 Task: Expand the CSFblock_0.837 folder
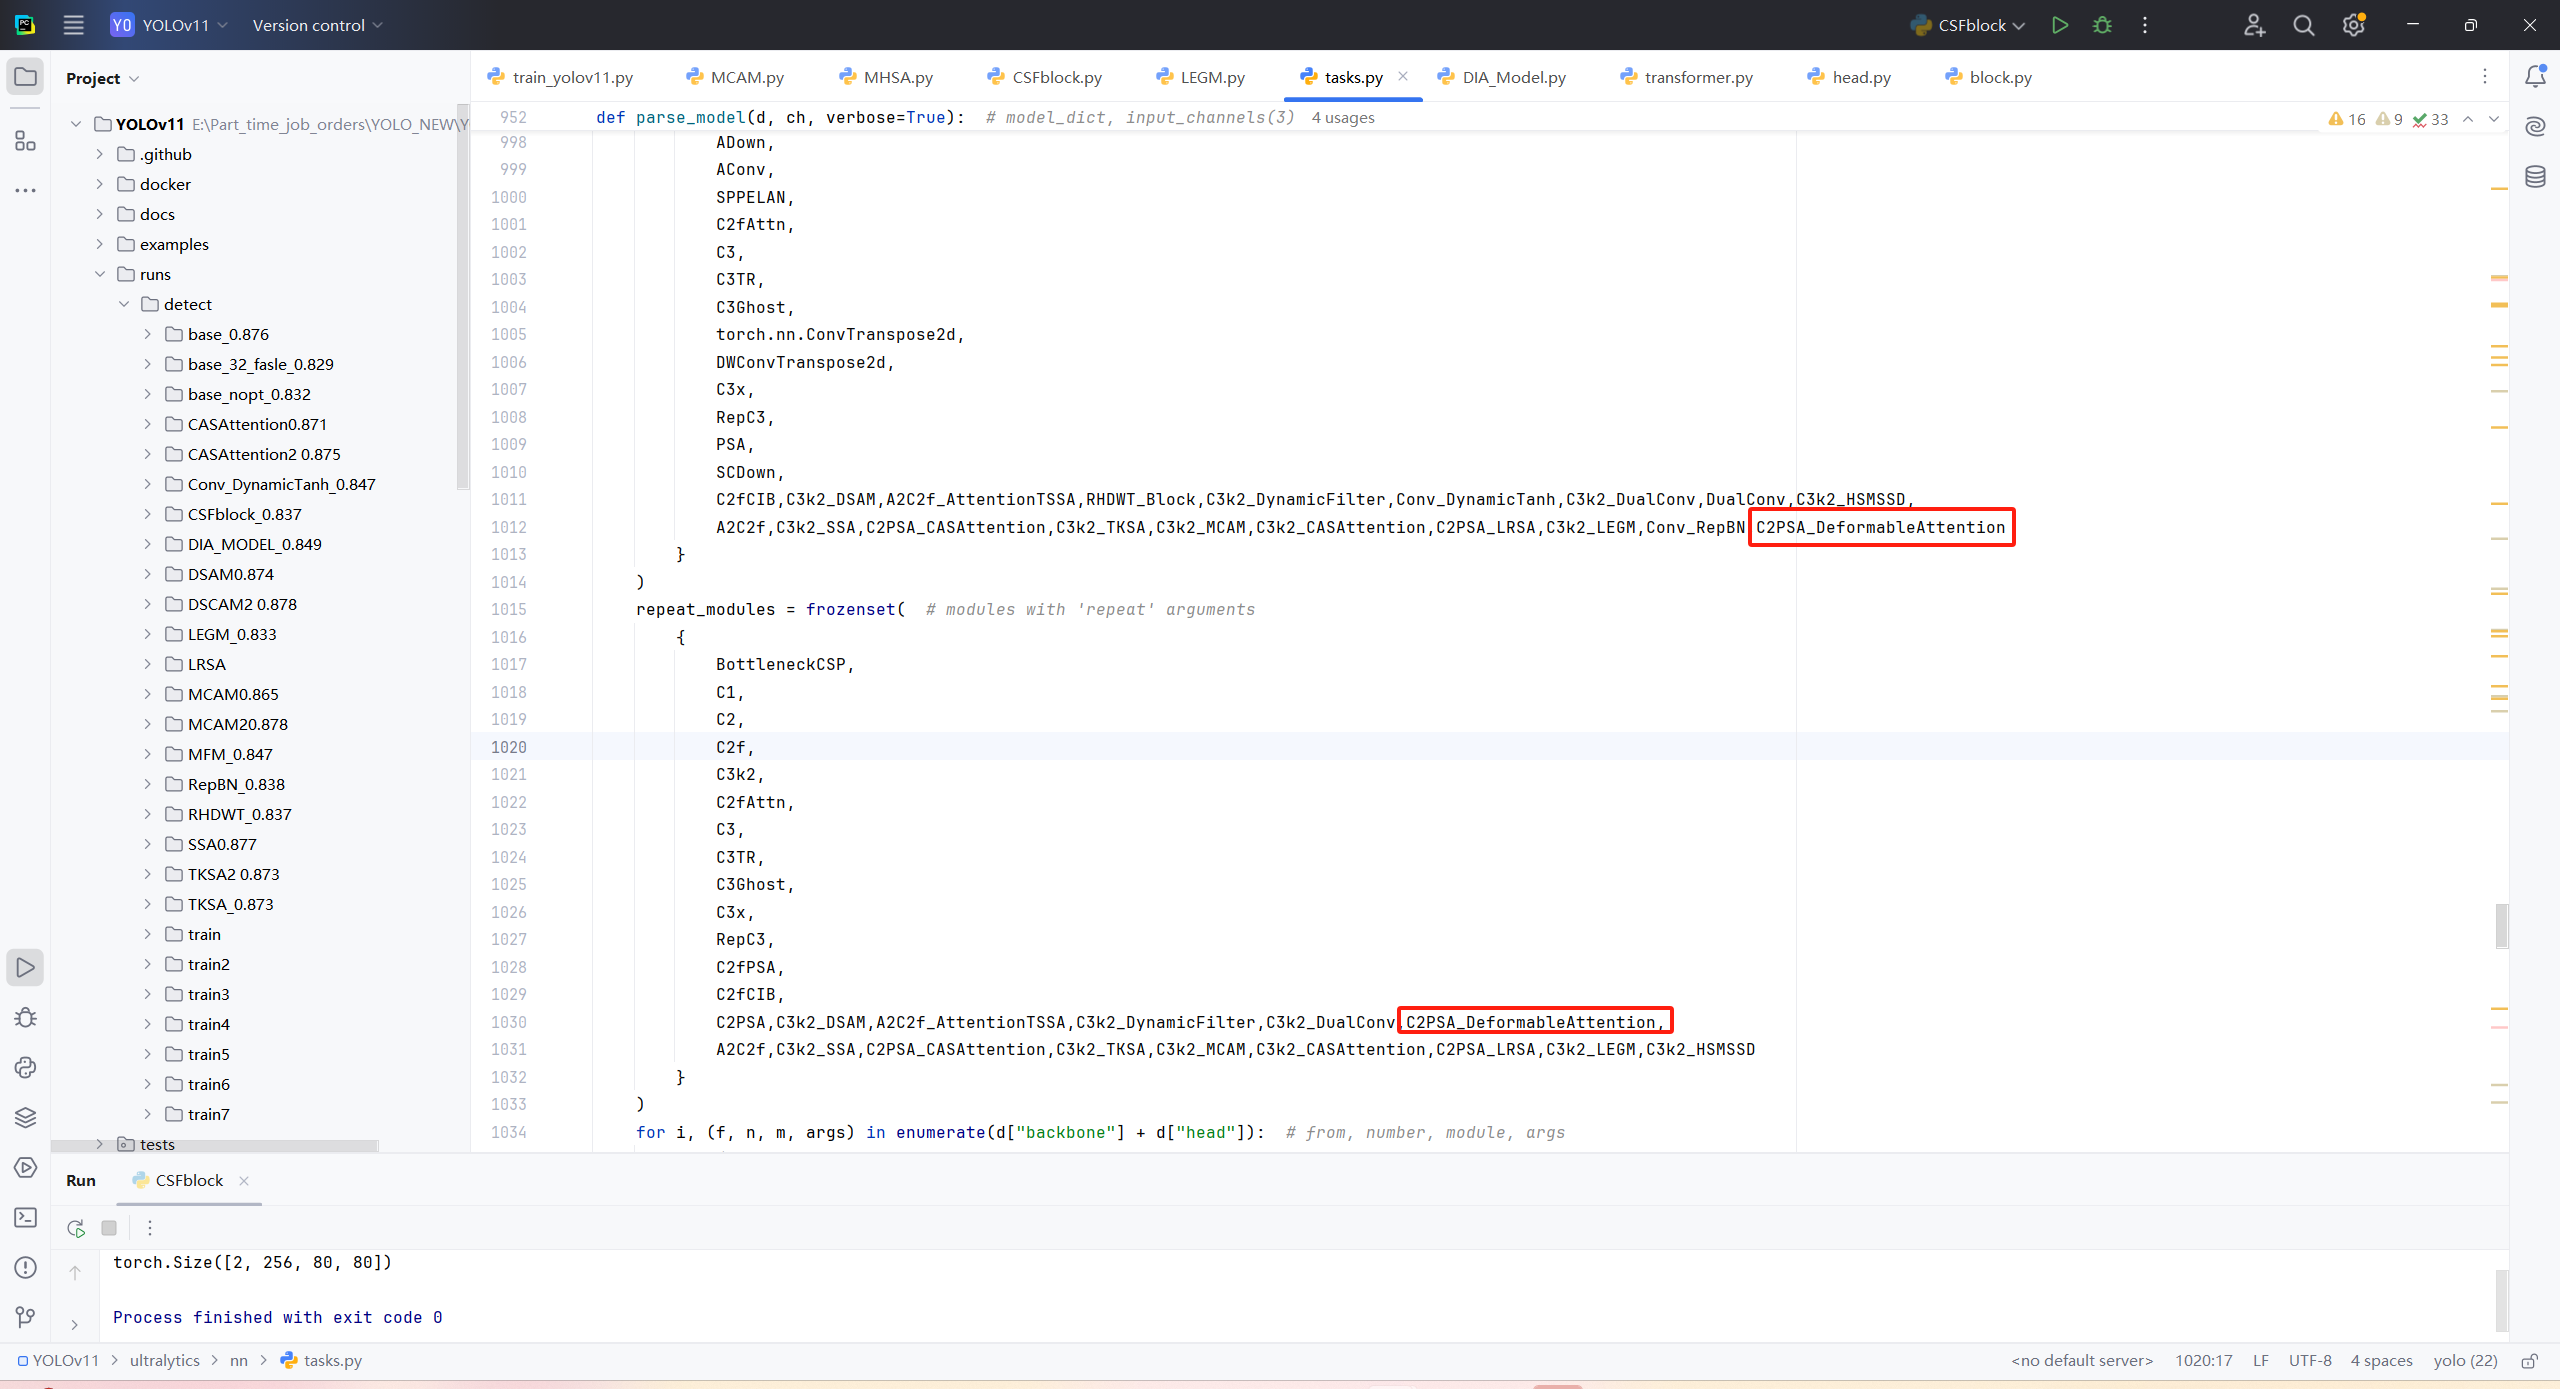tap(148, 514)
